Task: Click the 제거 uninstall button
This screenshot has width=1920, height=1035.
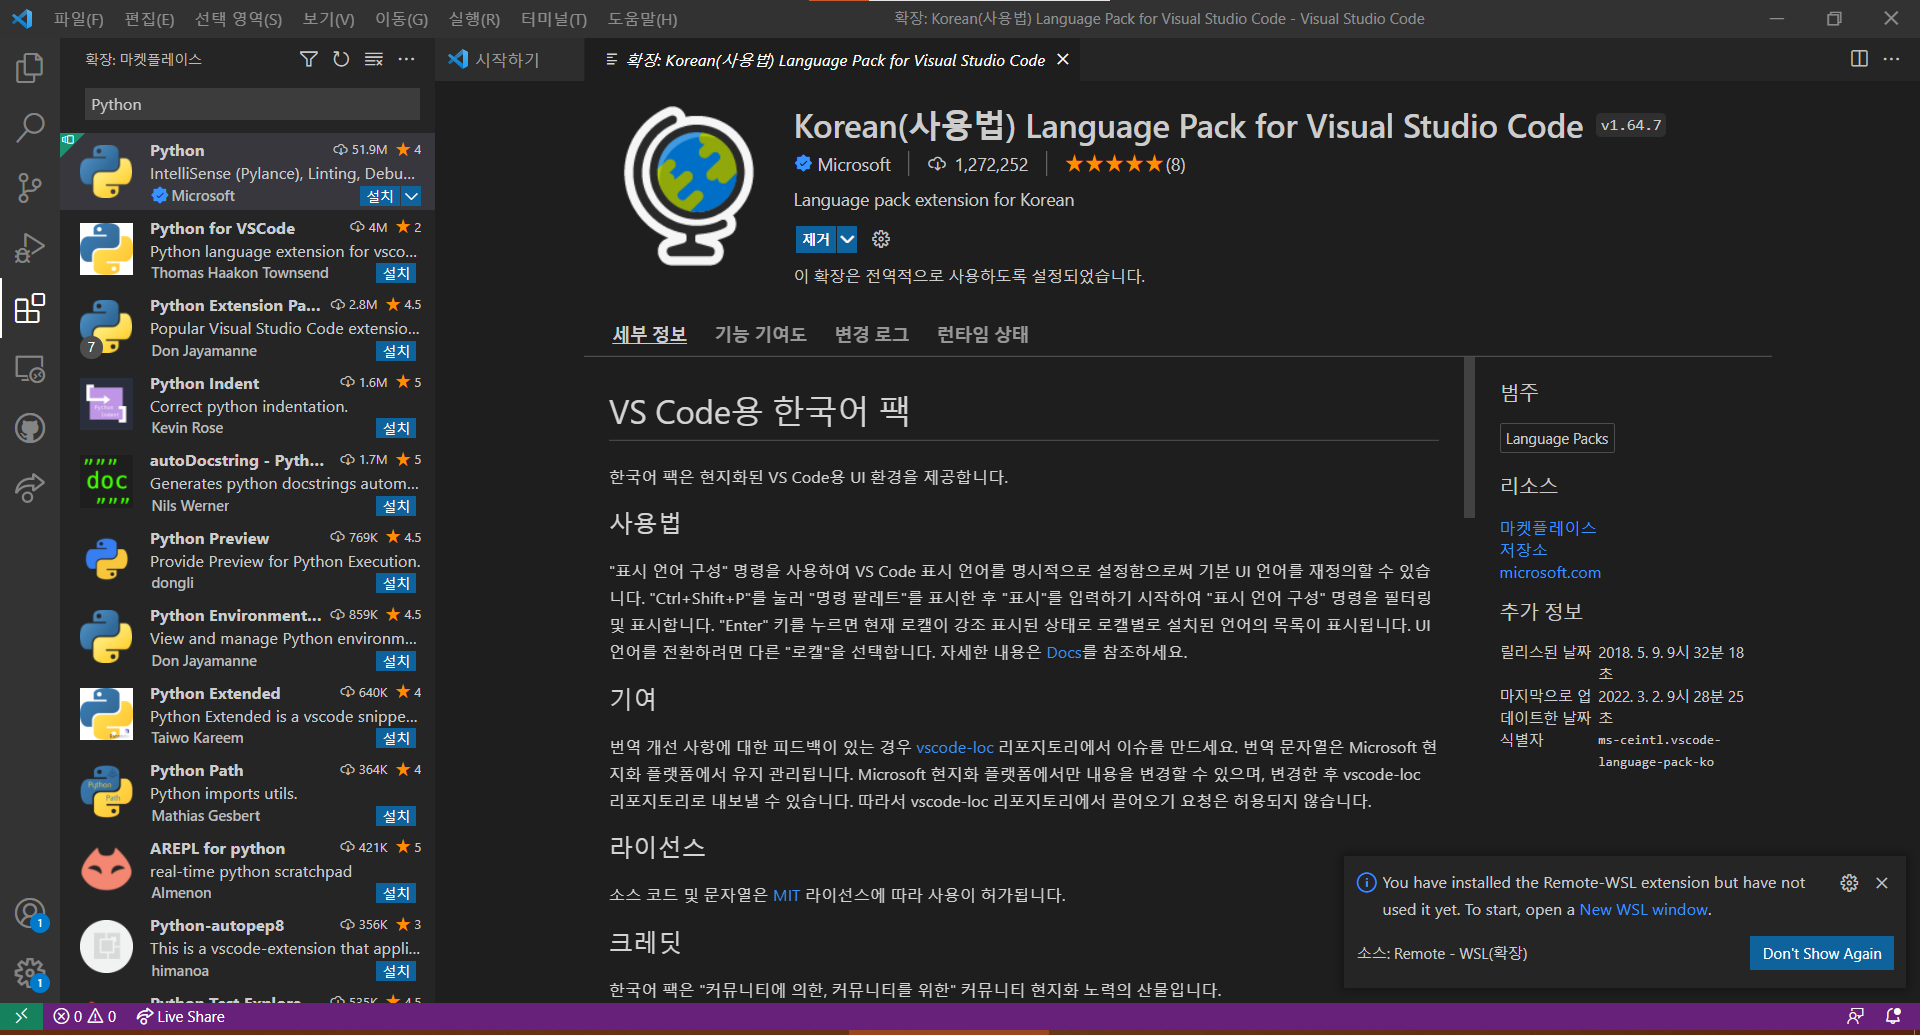Action: [816, 239]
